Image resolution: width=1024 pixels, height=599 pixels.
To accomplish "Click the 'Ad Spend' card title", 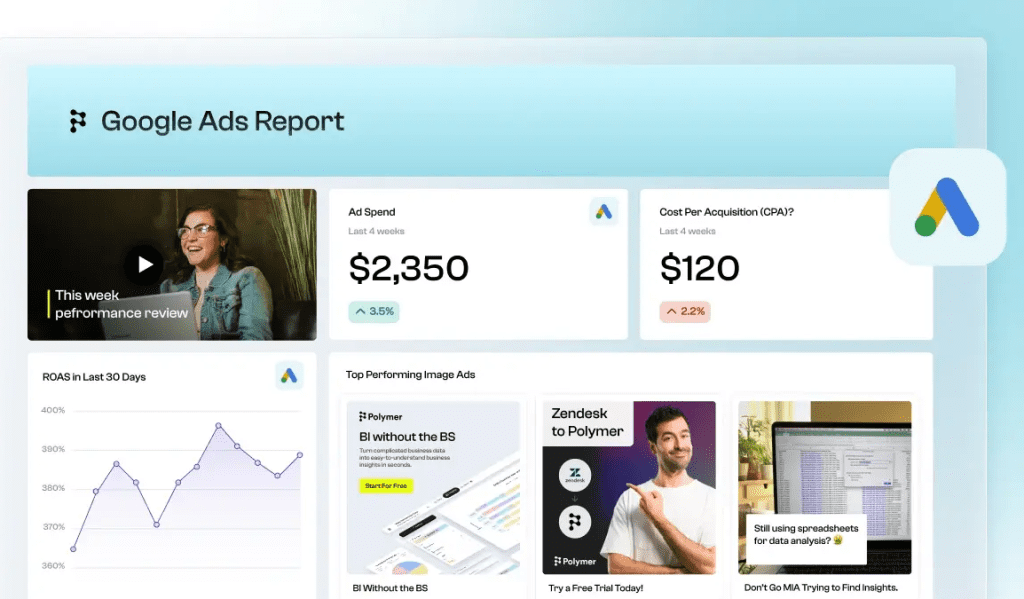I will click(372, 212).
